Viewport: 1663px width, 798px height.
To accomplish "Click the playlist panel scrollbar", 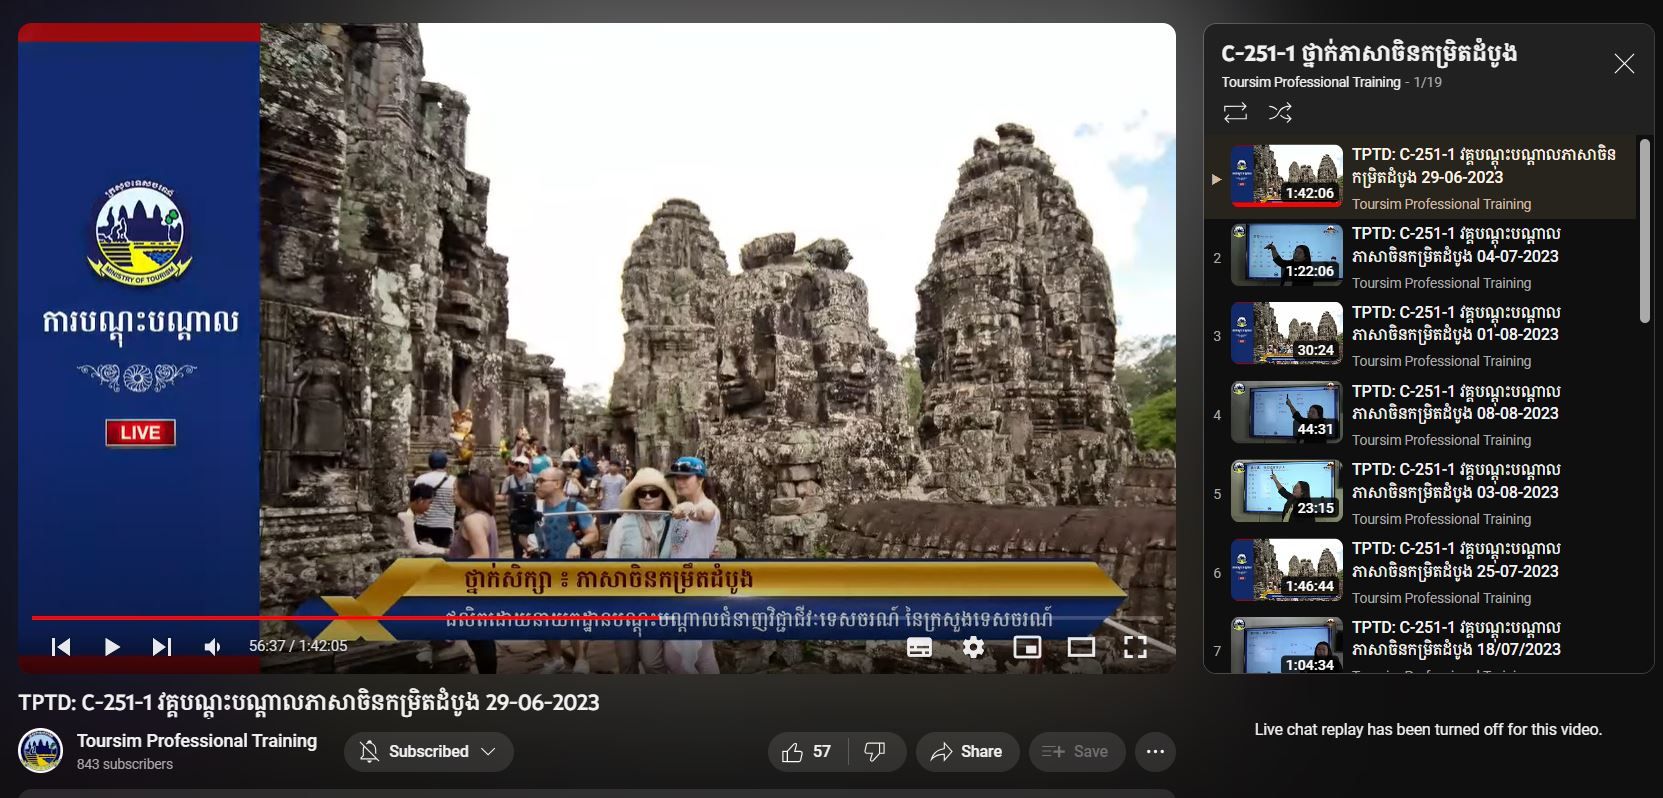I will (1645, 231).
